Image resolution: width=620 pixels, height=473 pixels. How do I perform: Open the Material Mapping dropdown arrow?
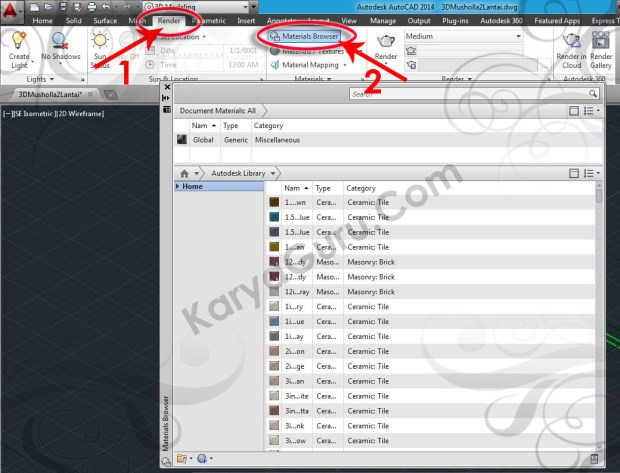[345, 65]
